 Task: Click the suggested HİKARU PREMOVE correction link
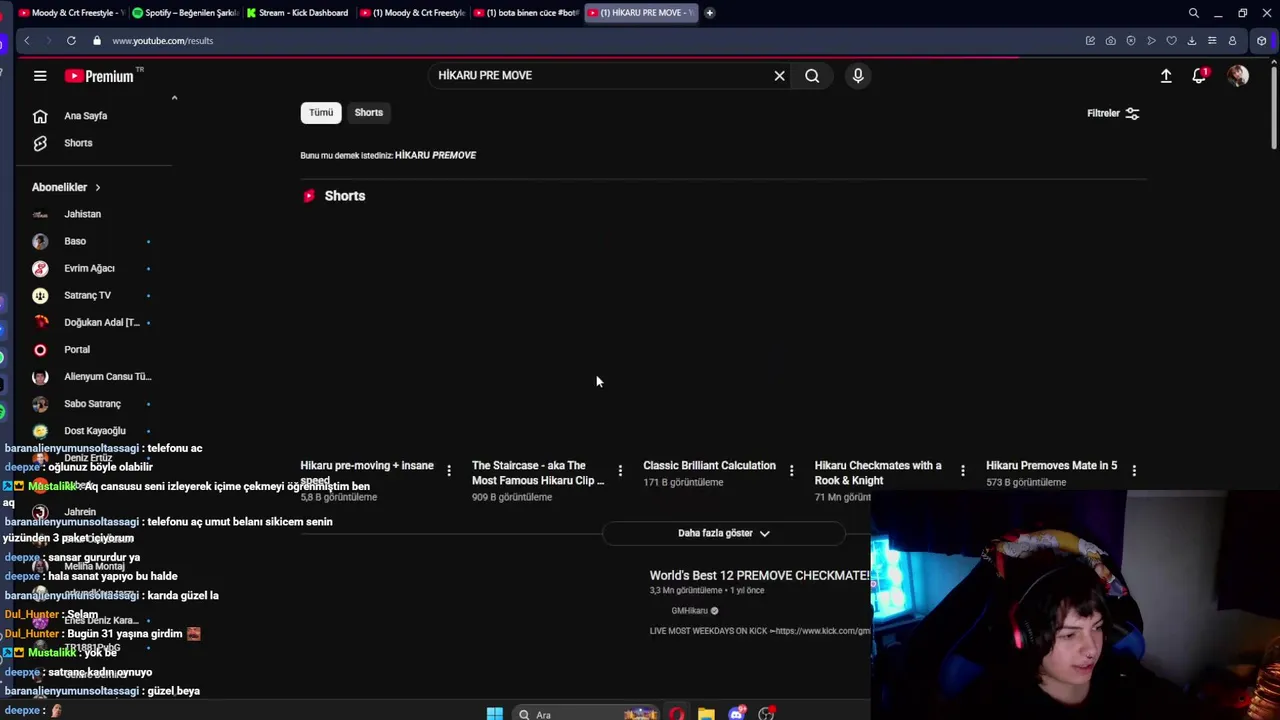[x=435, y=155]
